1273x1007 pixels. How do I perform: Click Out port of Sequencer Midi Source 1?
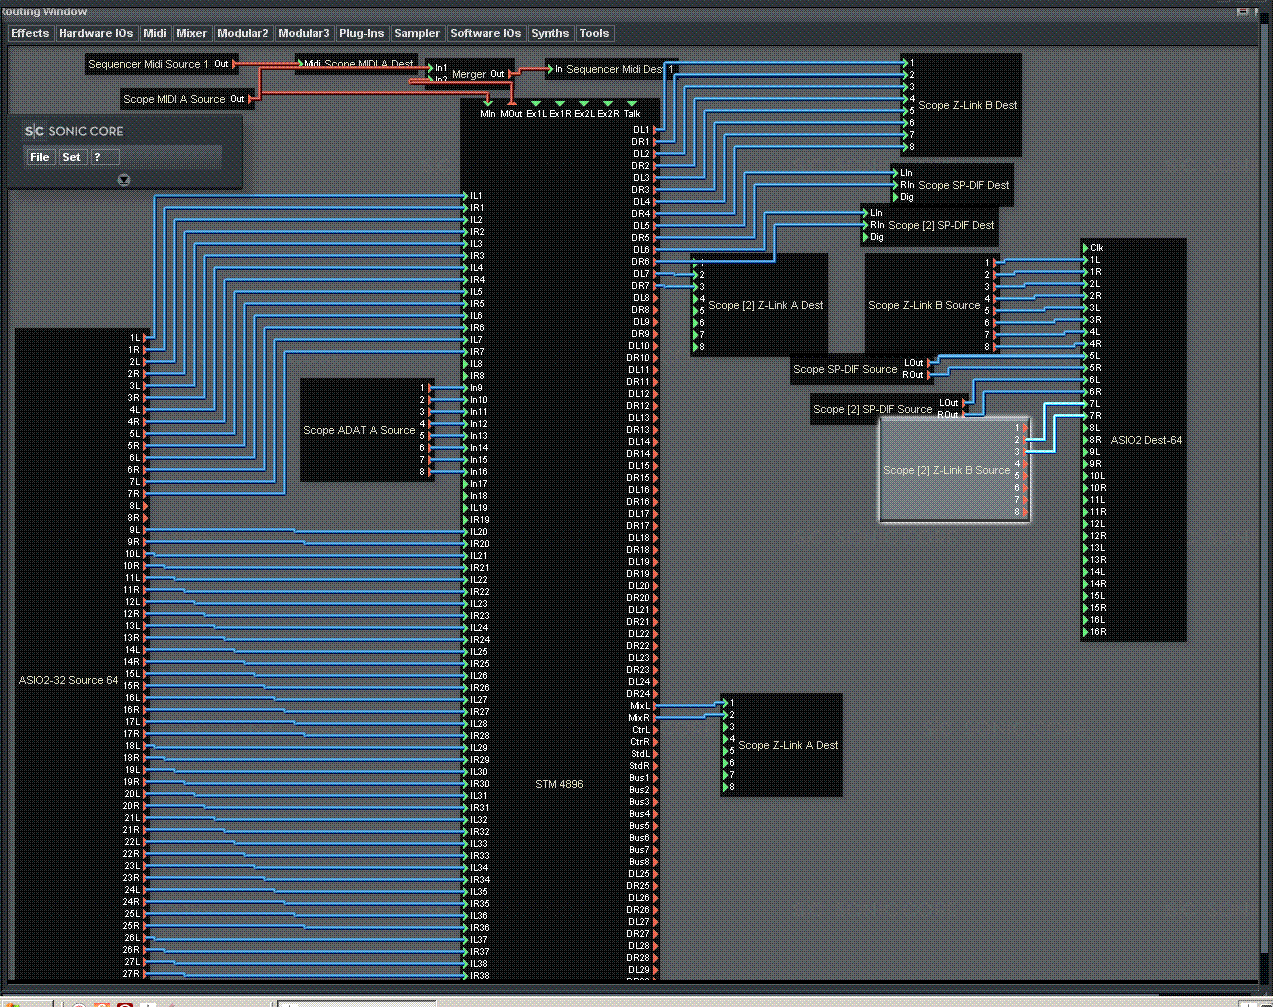[x=234, y=64]
